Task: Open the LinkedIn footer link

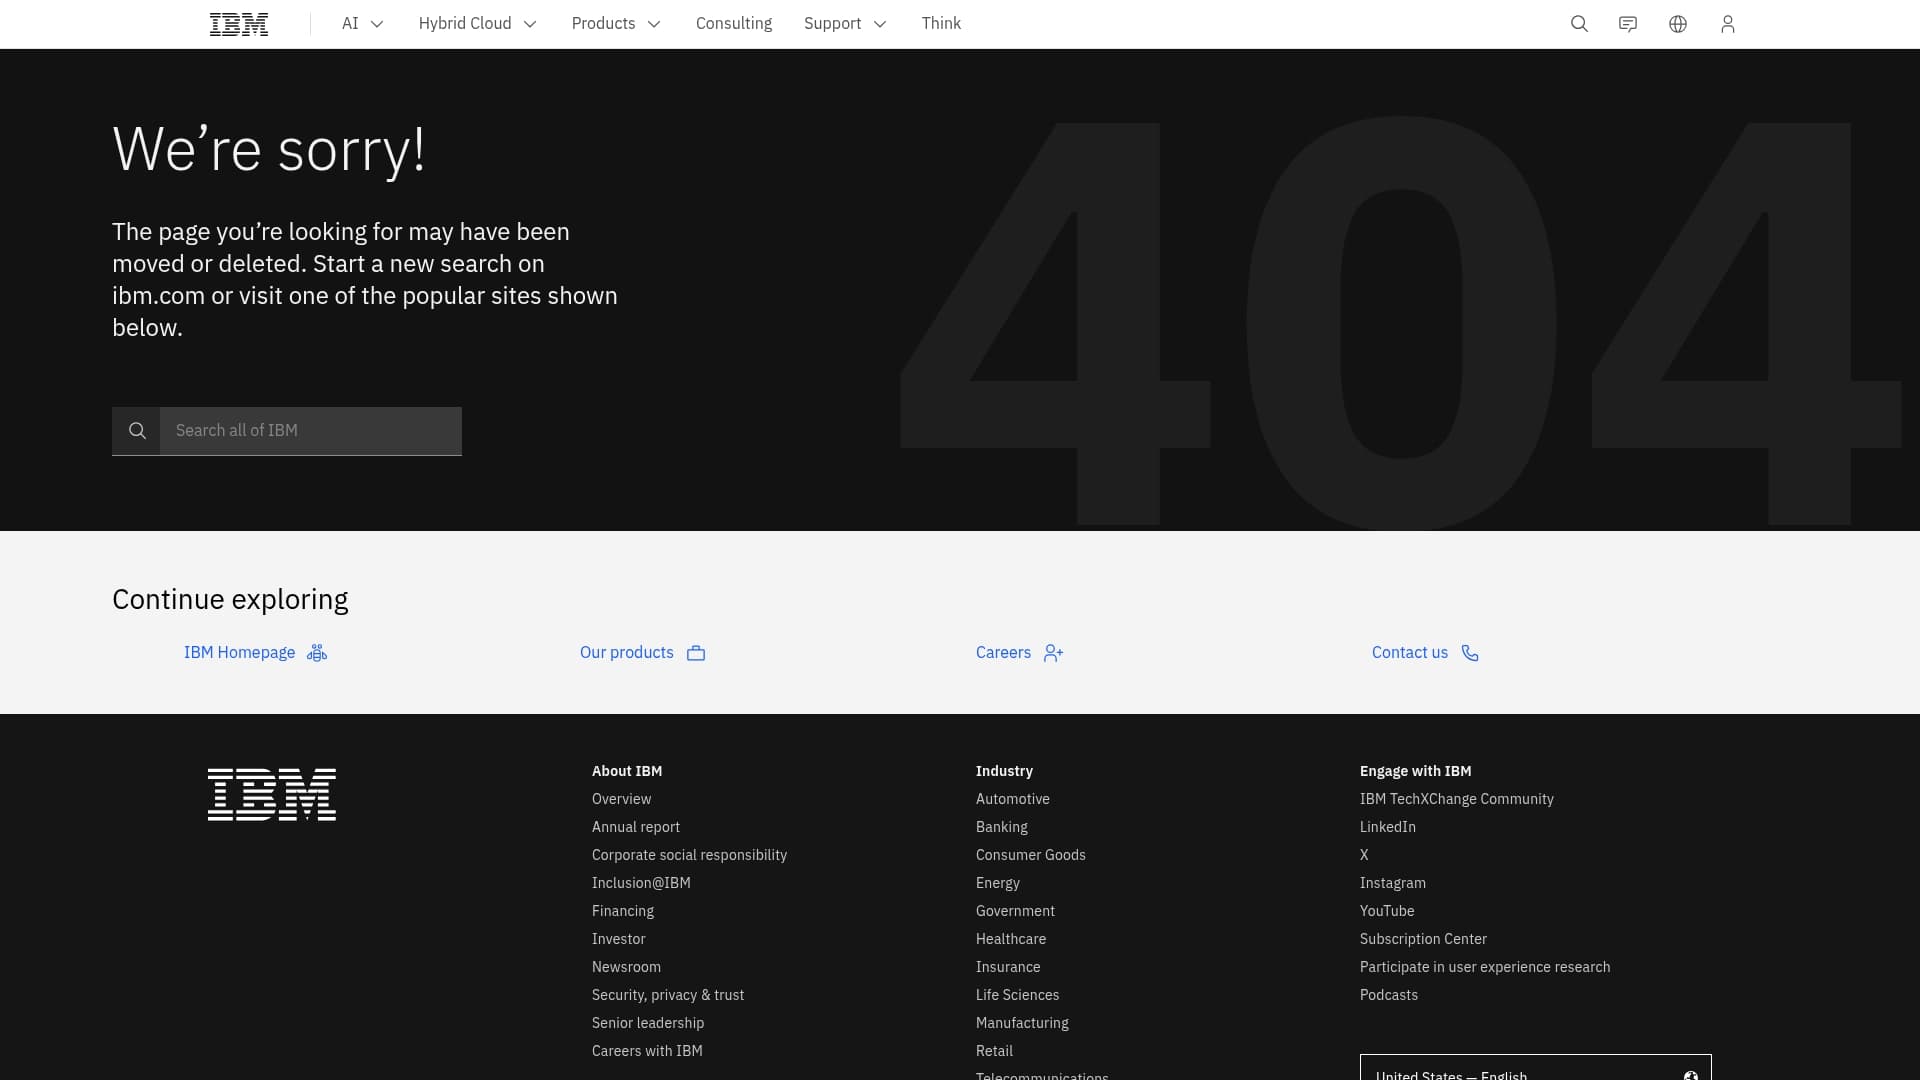Action: pyautogui.click(x=1388, y=827)
